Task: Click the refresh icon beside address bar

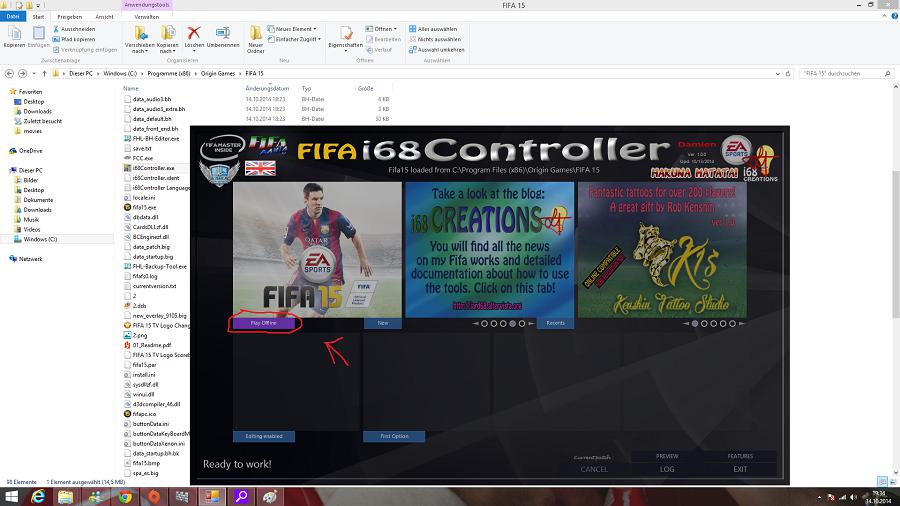Action: (x=788, y=73)
